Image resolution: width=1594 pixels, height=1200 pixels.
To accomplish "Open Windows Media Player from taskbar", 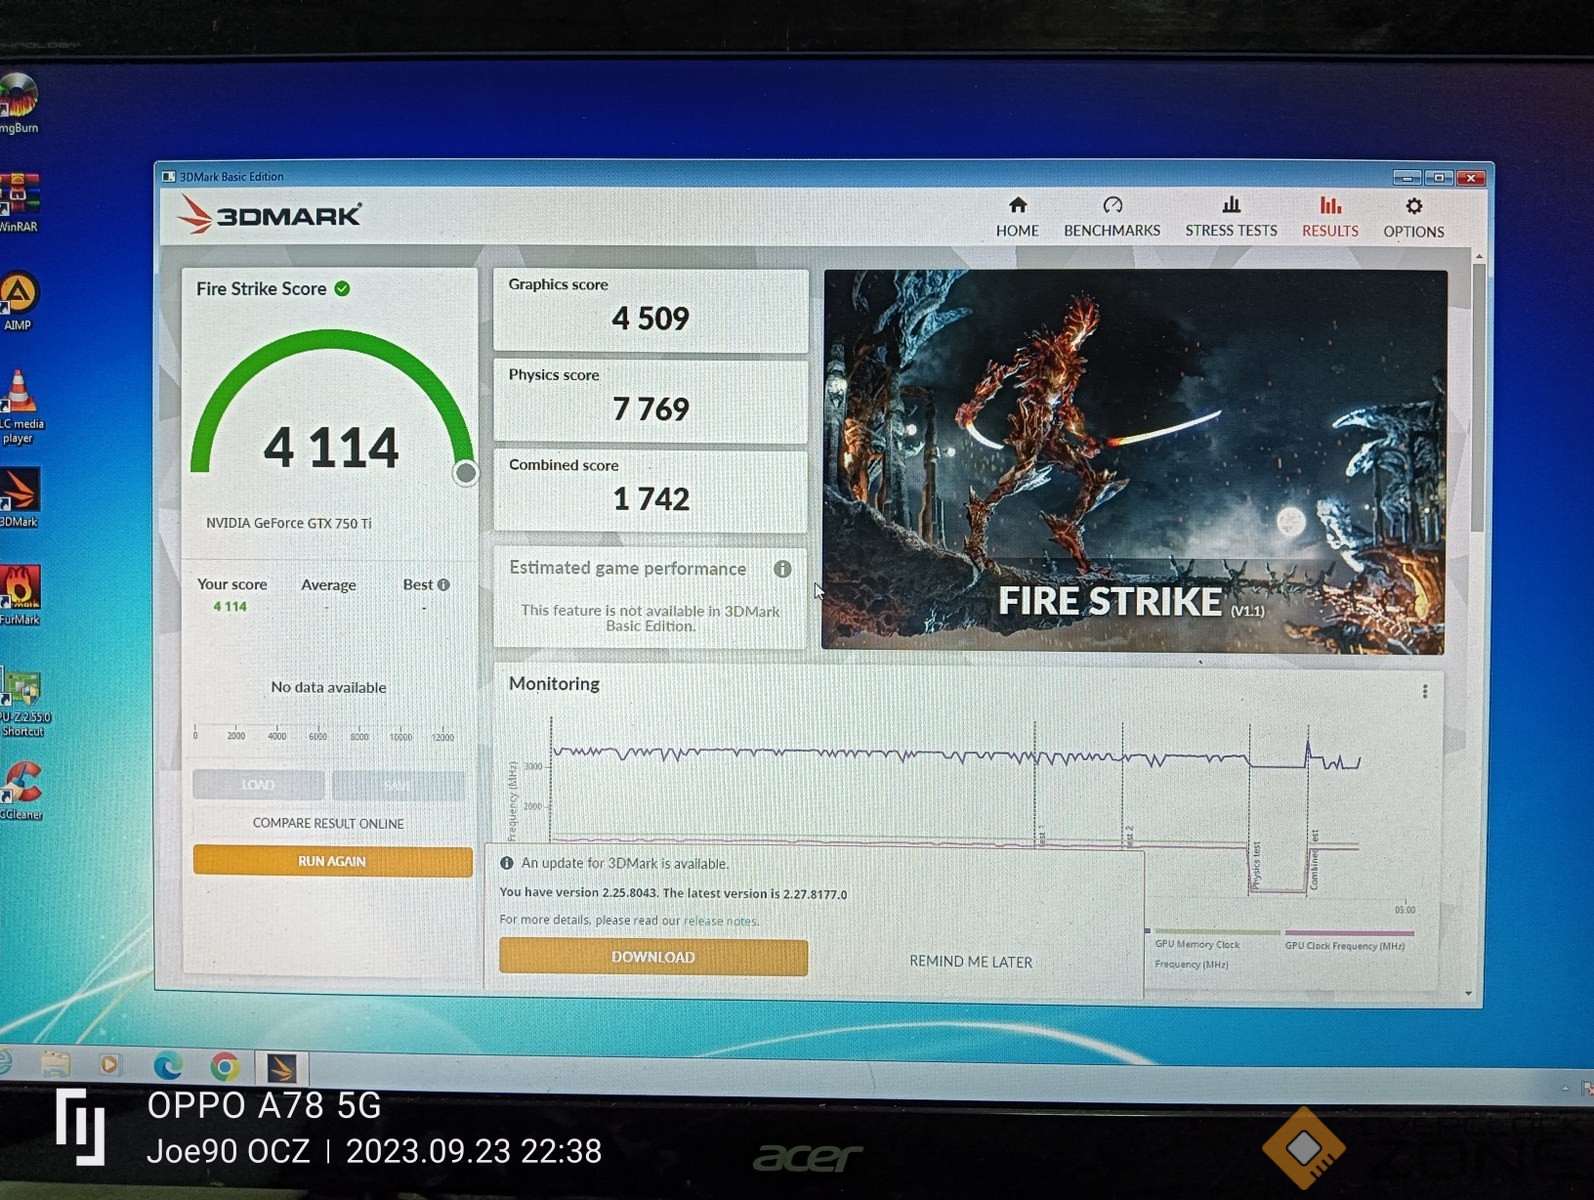I will (x=110, y=1066).
